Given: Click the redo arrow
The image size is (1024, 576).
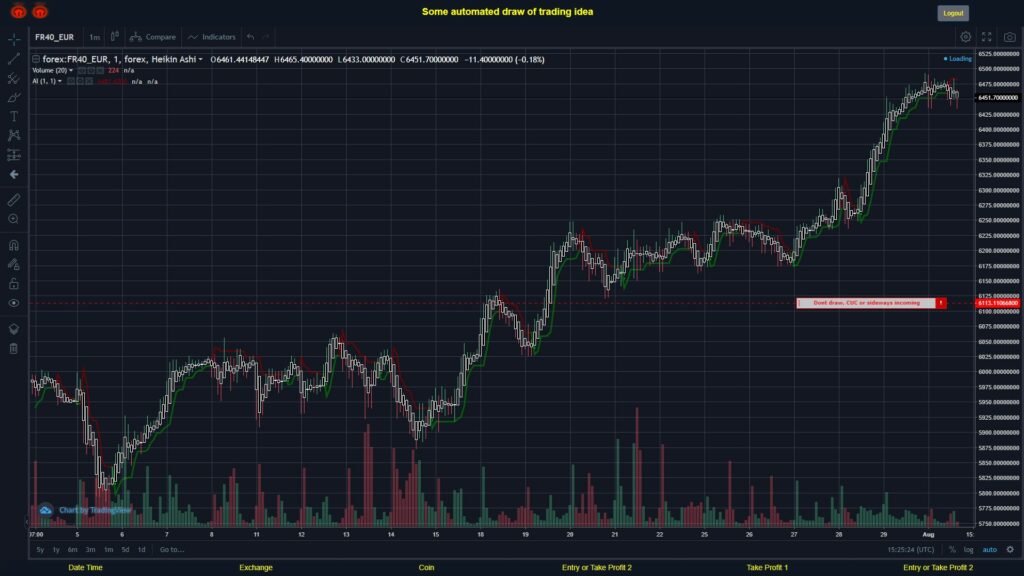Looking at the screenshot, I should pyautogui.click(x=266, y=37).
